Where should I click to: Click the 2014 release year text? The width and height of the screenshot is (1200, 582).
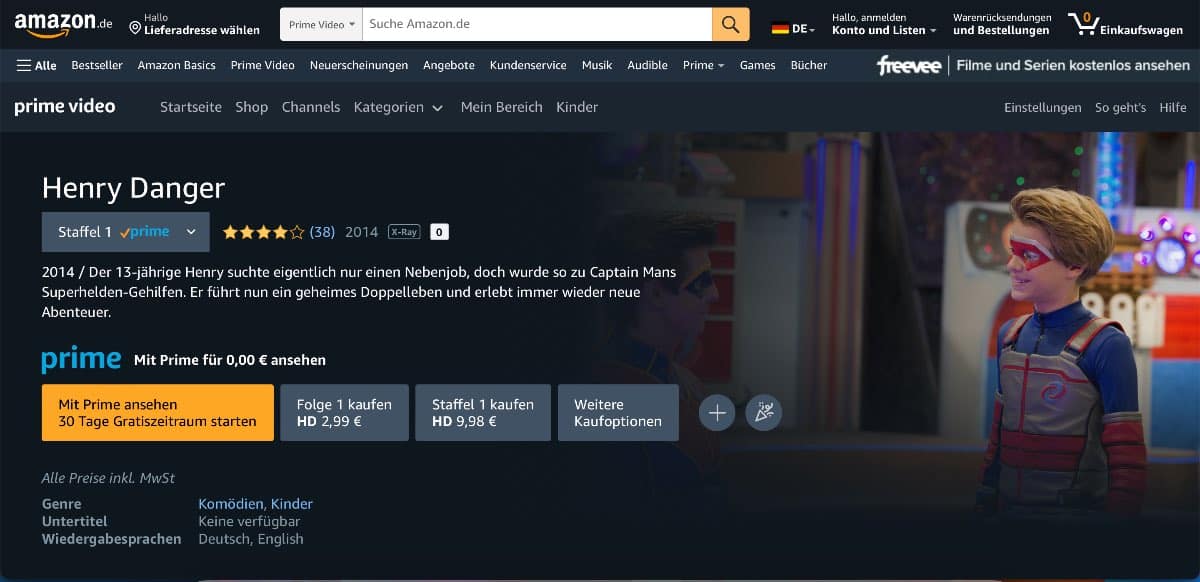(x=361, y=232)
